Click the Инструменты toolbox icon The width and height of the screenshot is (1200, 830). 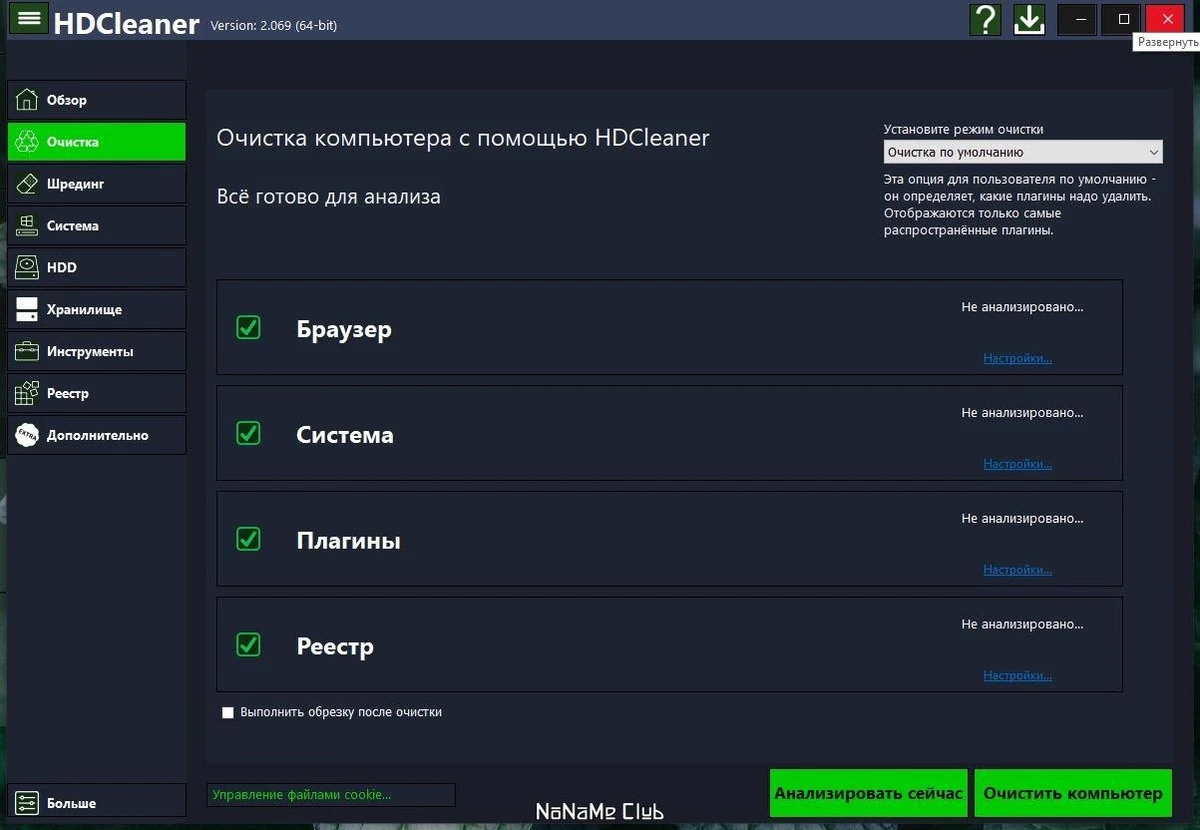tap(27, 352)
